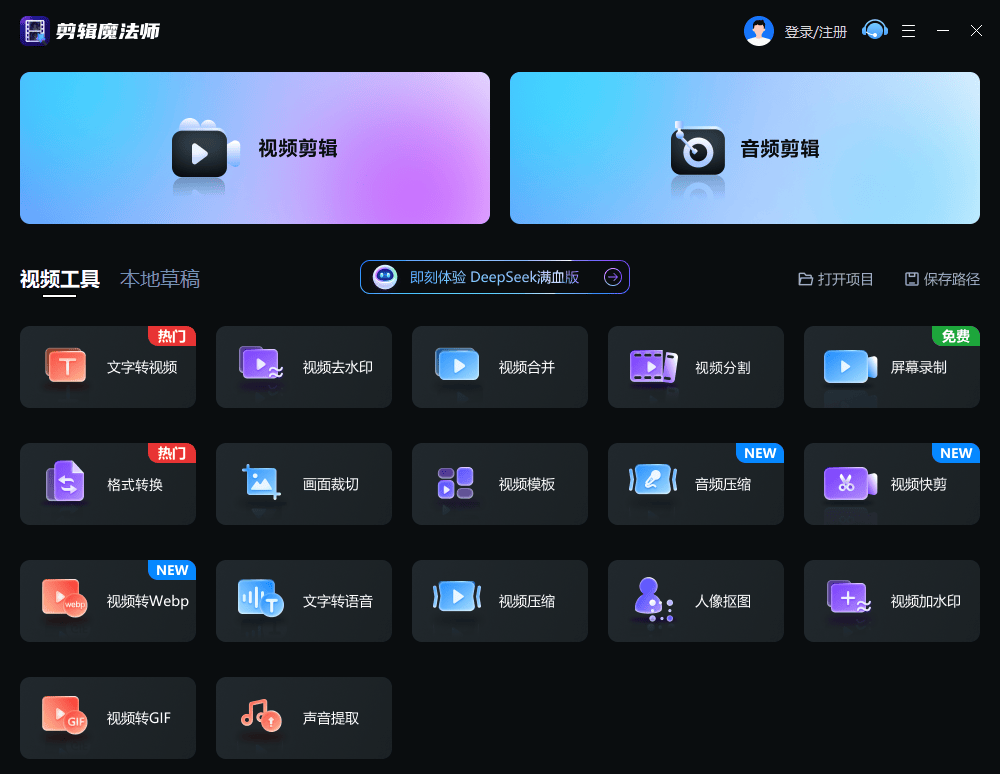Select the 视频合并 video merge tool
The width and height of the screenshot is (1000, 774).
pyautogui.click(x=500, y=367)
